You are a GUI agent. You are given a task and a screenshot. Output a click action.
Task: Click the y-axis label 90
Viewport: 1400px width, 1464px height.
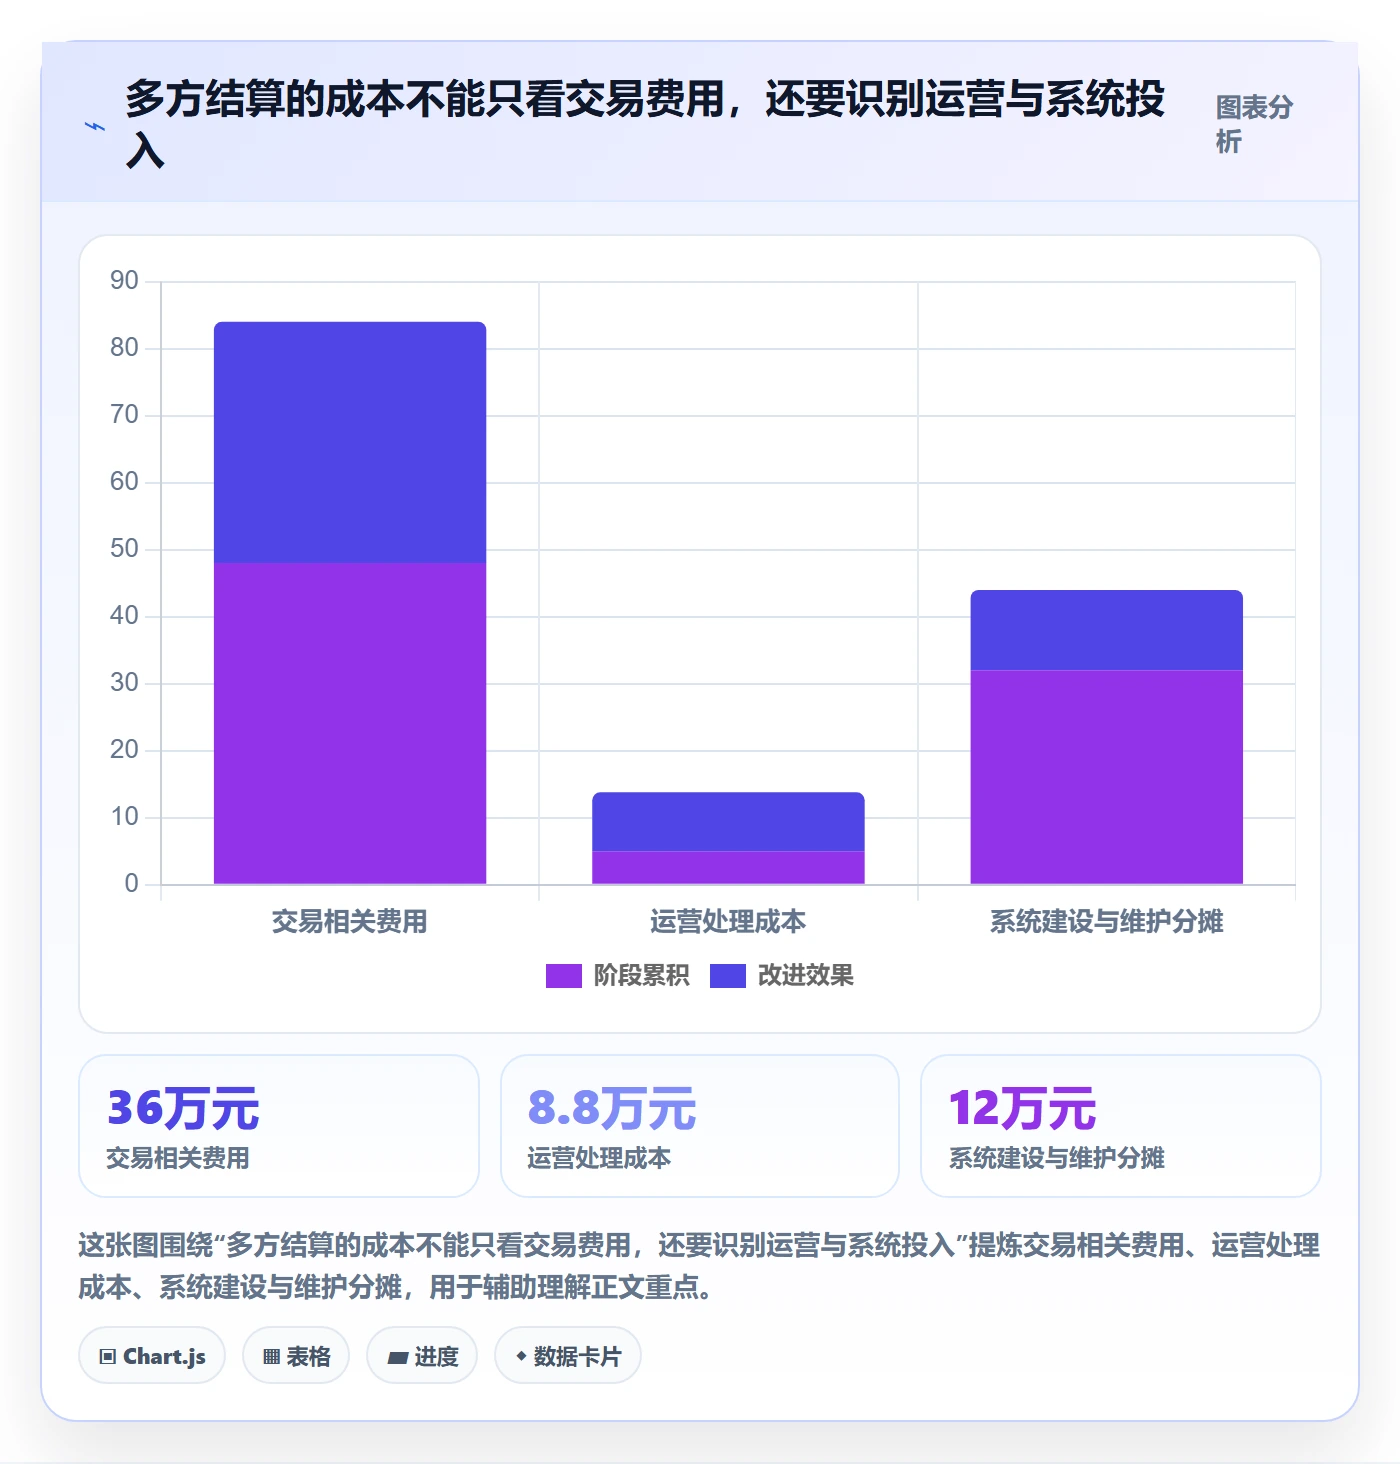(124, 281)
